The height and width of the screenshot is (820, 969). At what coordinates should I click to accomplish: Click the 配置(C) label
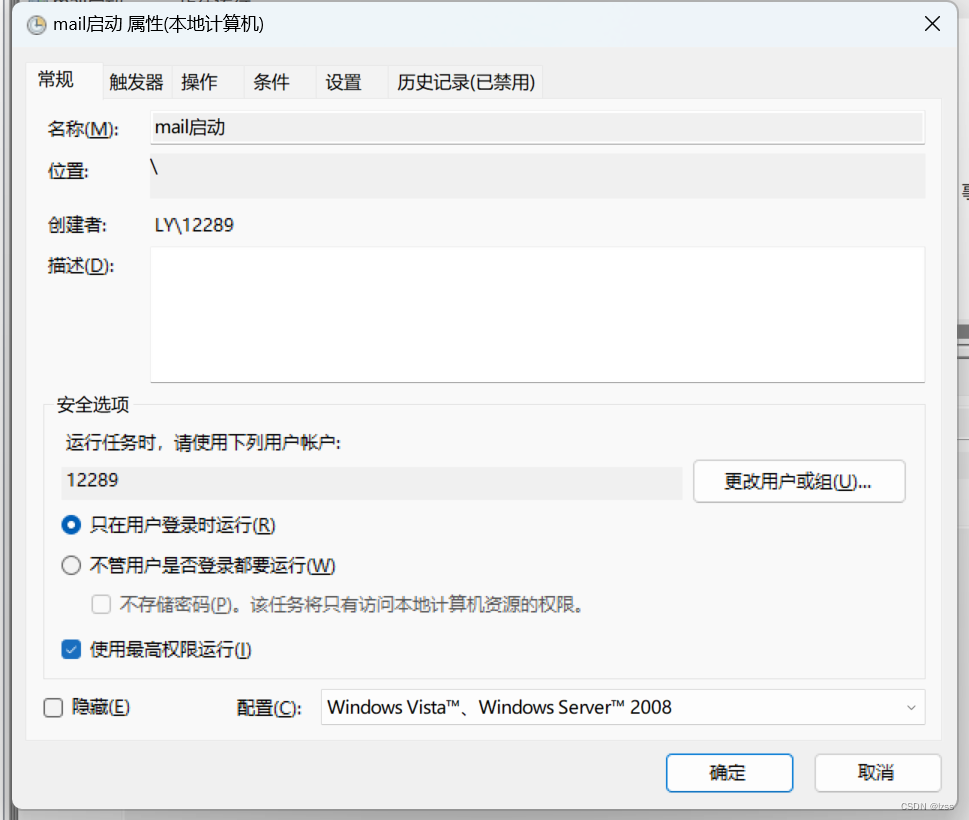pyautogui.click(x=269, y=708)
